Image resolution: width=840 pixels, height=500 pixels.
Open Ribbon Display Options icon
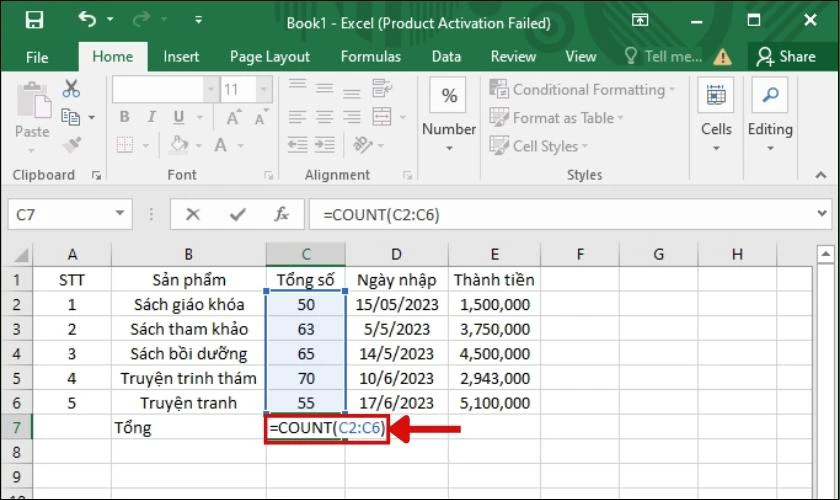[640, 20]
